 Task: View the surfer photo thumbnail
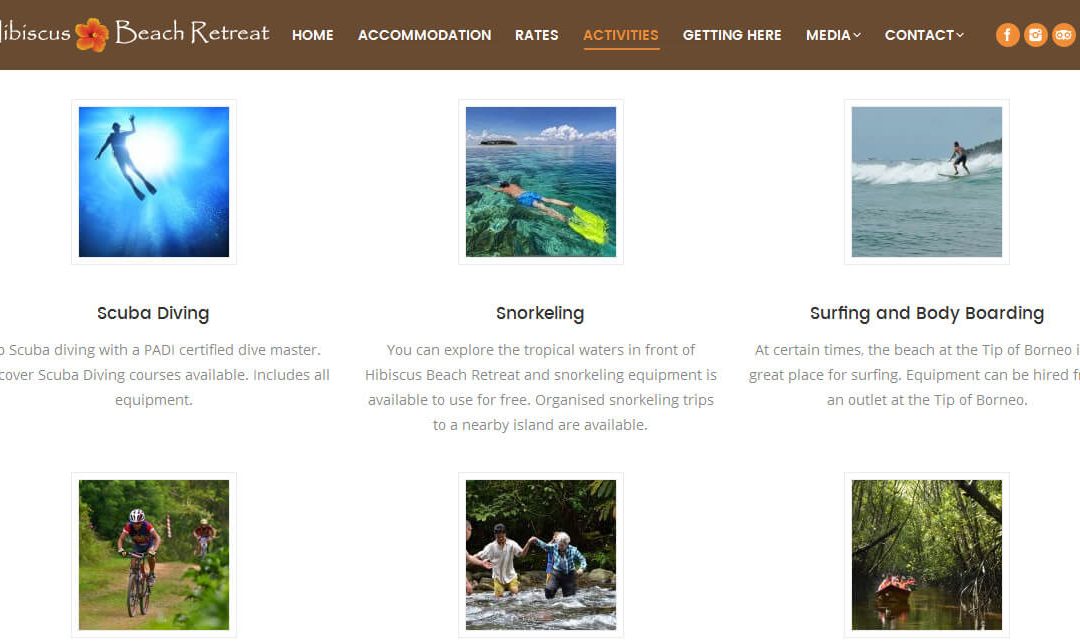tap(926, 182)
